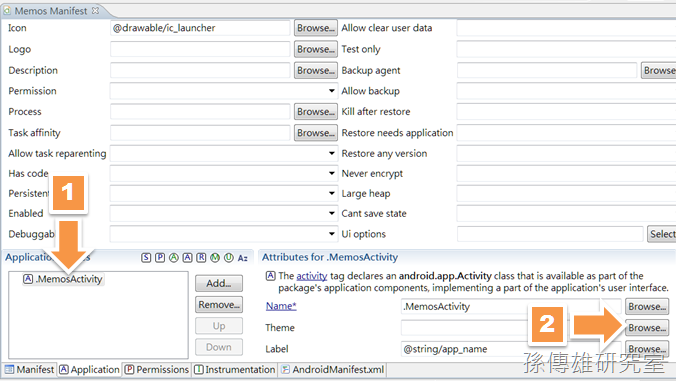Switch to the Instrumentation tab
Viewport: 676px width, 381px height.
click(x=235, y=370)
